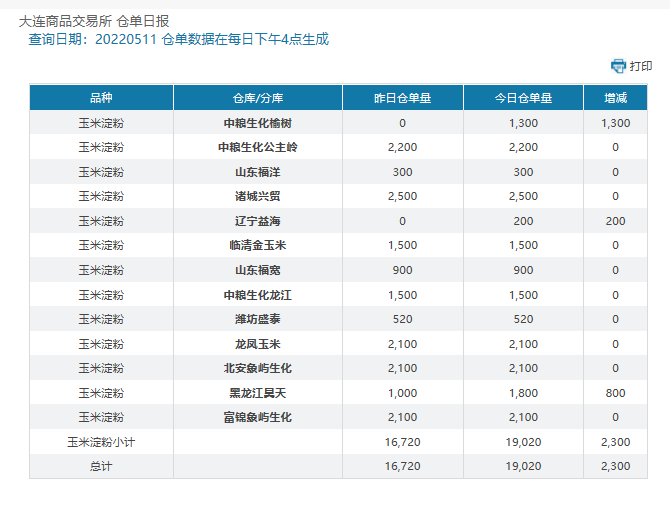670x510 pixels.
Task: Select warehouse 中粮生化榆树 in the table
Action: pyautogui.click(x=258, y=123)
